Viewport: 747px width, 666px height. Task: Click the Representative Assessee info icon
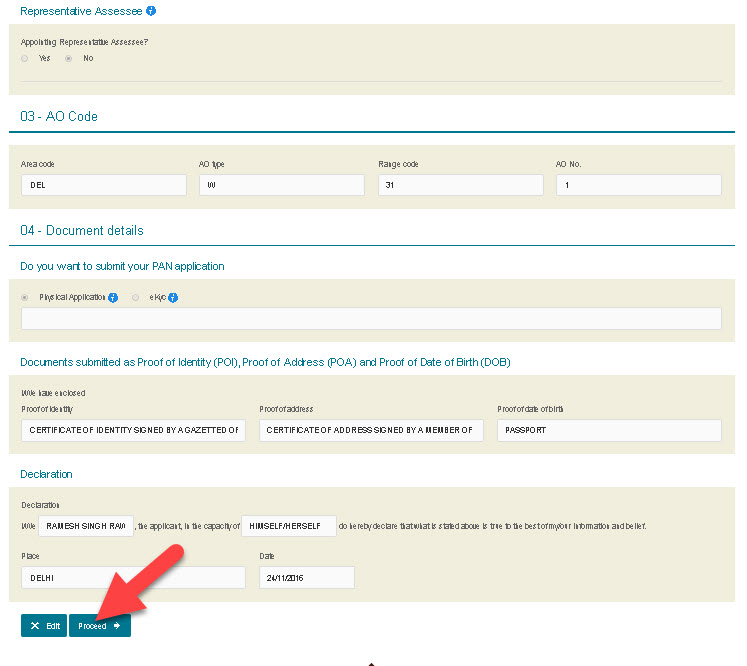151,11
